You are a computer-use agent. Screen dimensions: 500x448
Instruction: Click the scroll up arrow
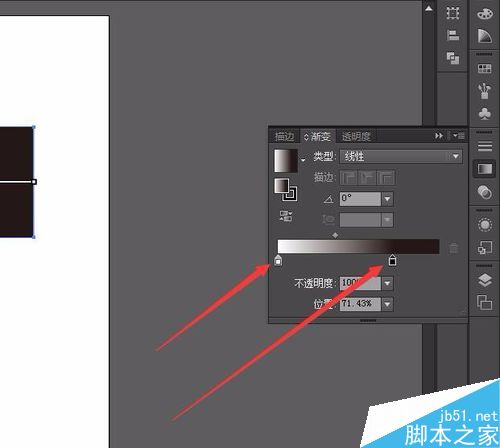coord(429,8)
